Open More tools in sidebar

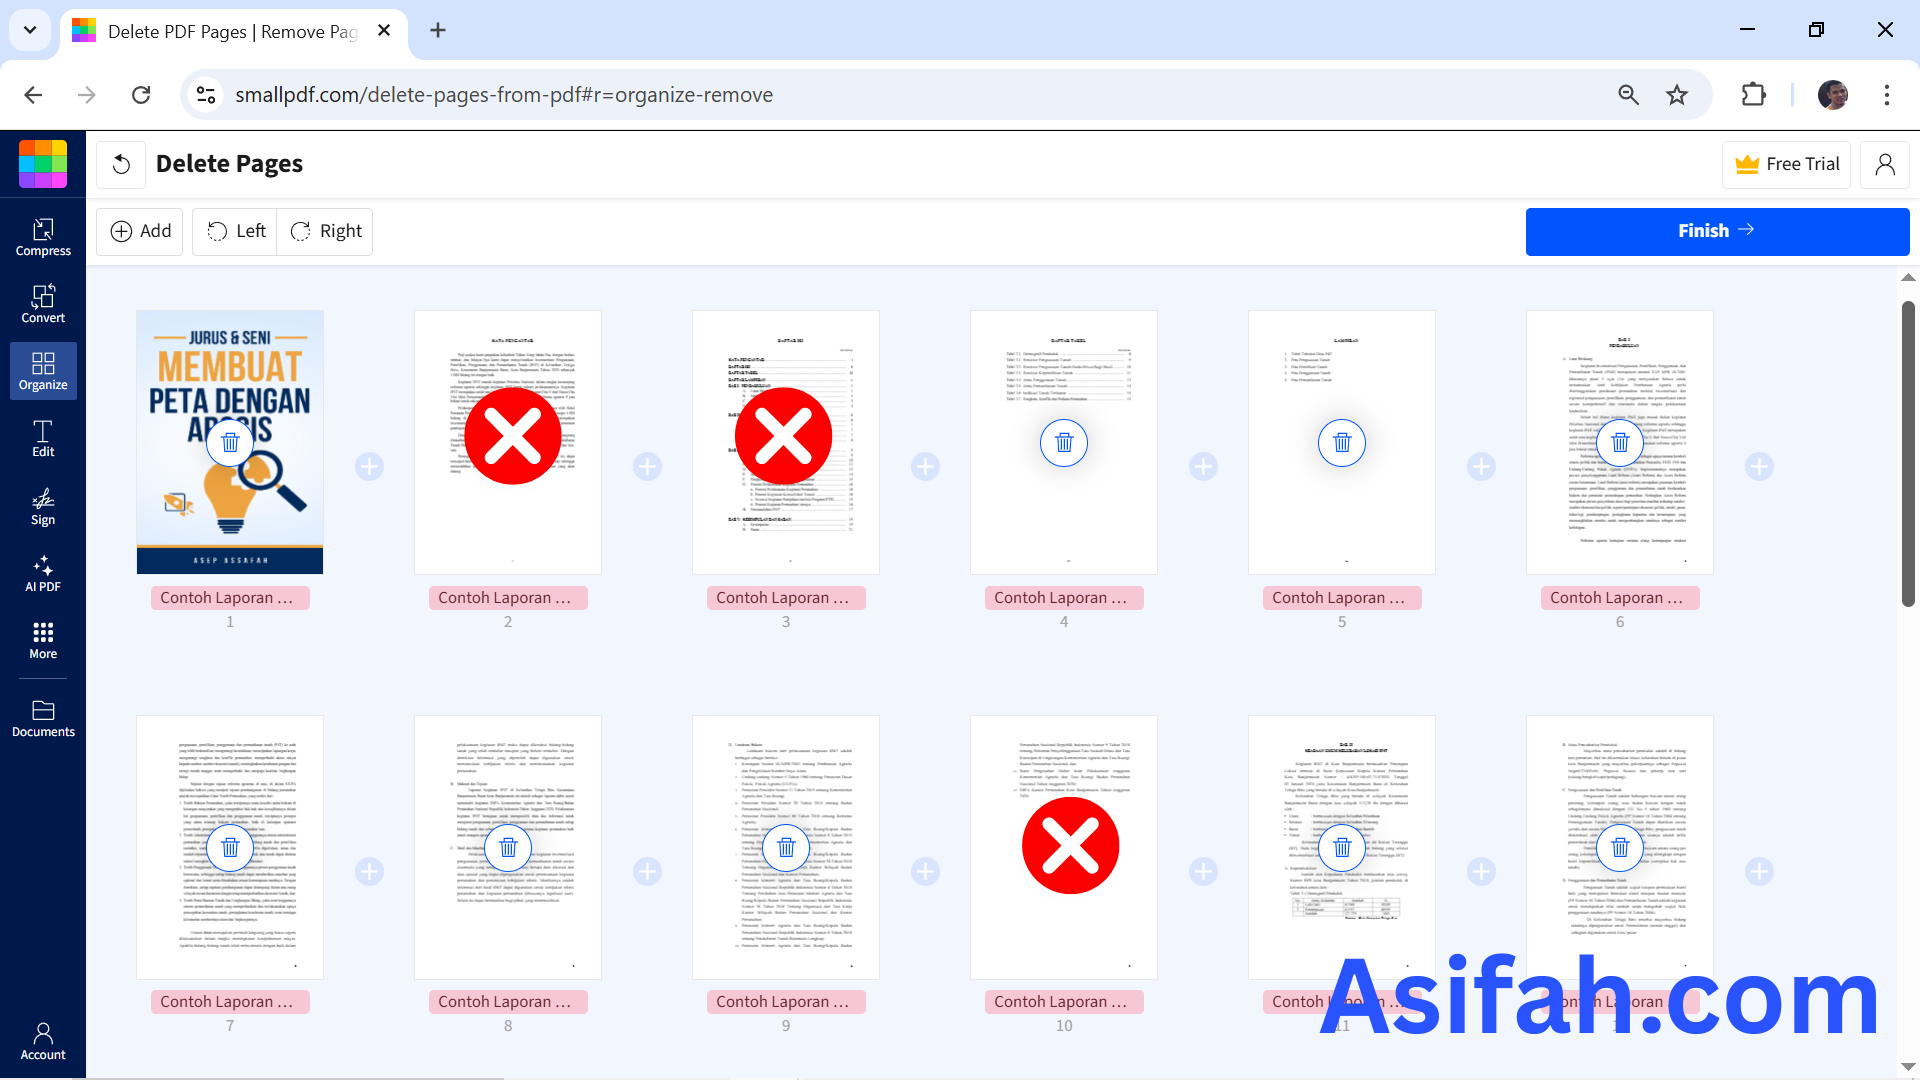coord(43,641)
